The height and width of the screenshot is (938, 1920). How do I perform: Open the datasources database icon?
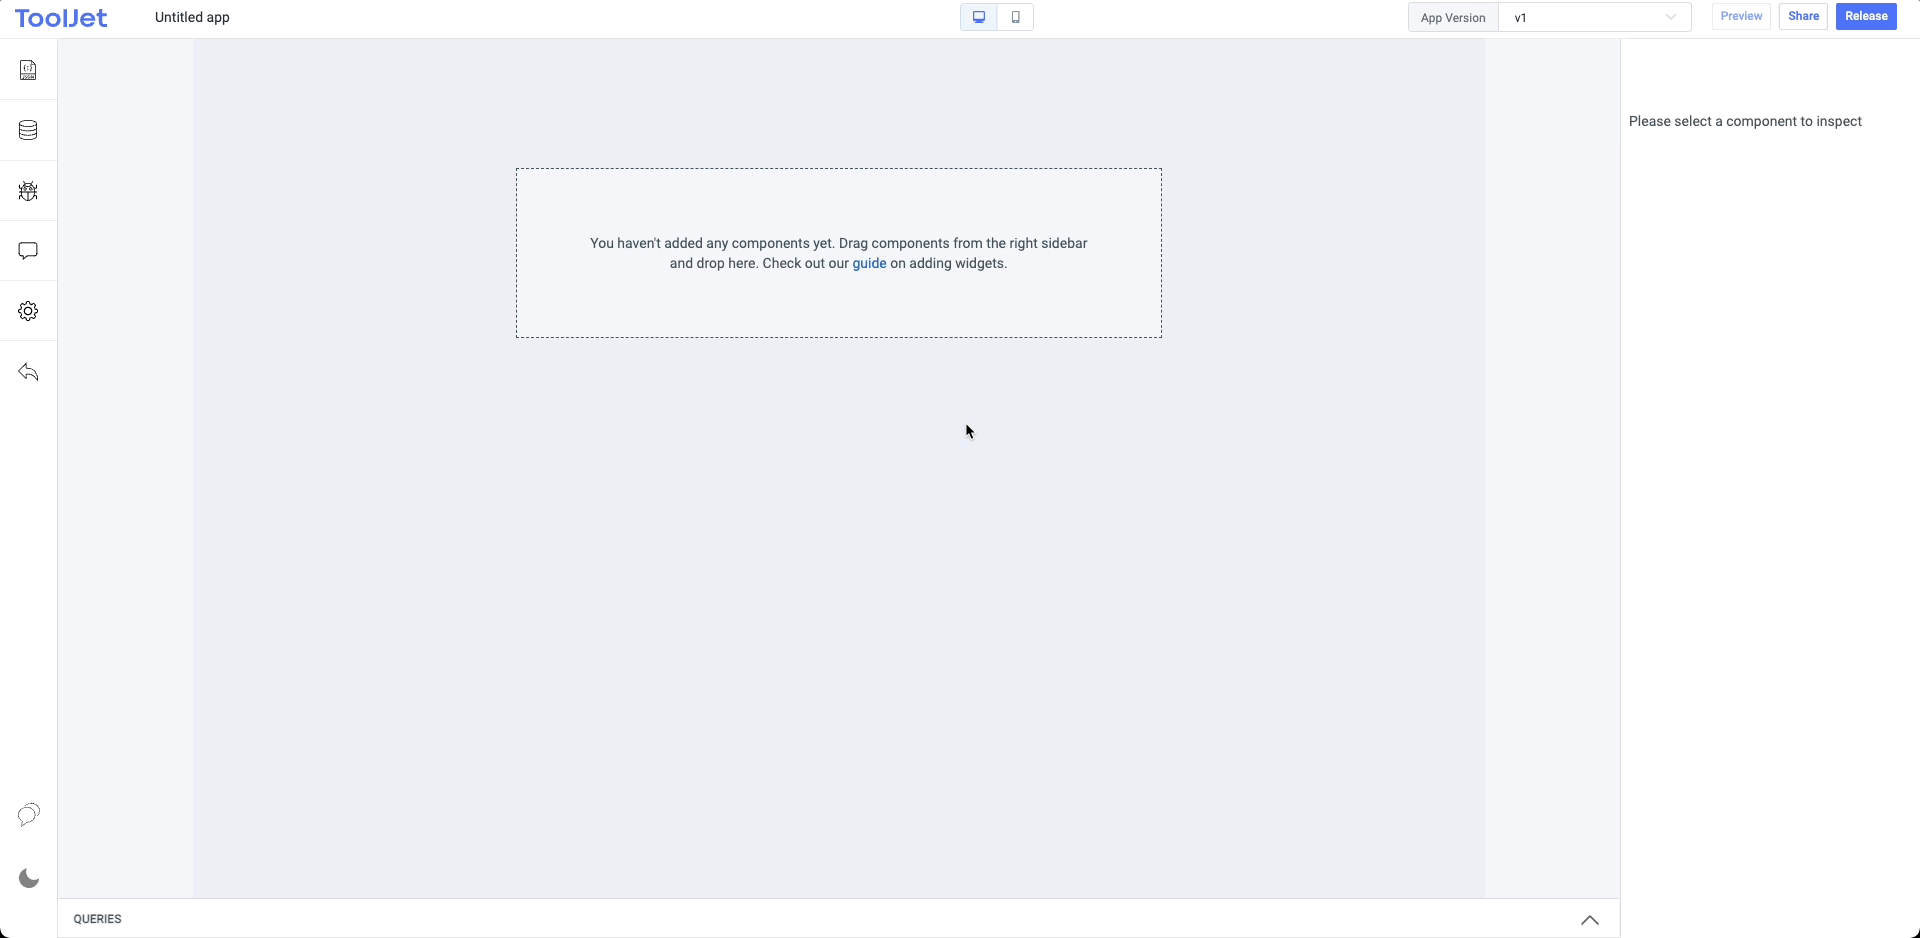[x=28, y=131]
